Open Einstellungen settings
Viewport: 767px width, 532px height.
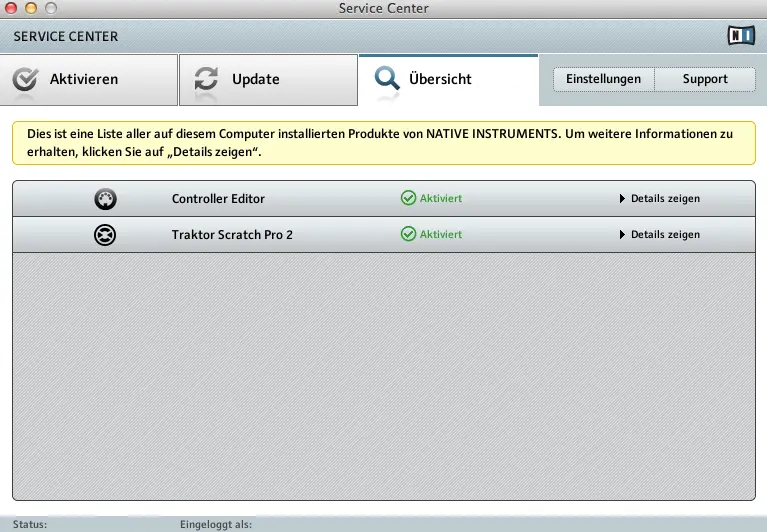[x=603, y=80]
